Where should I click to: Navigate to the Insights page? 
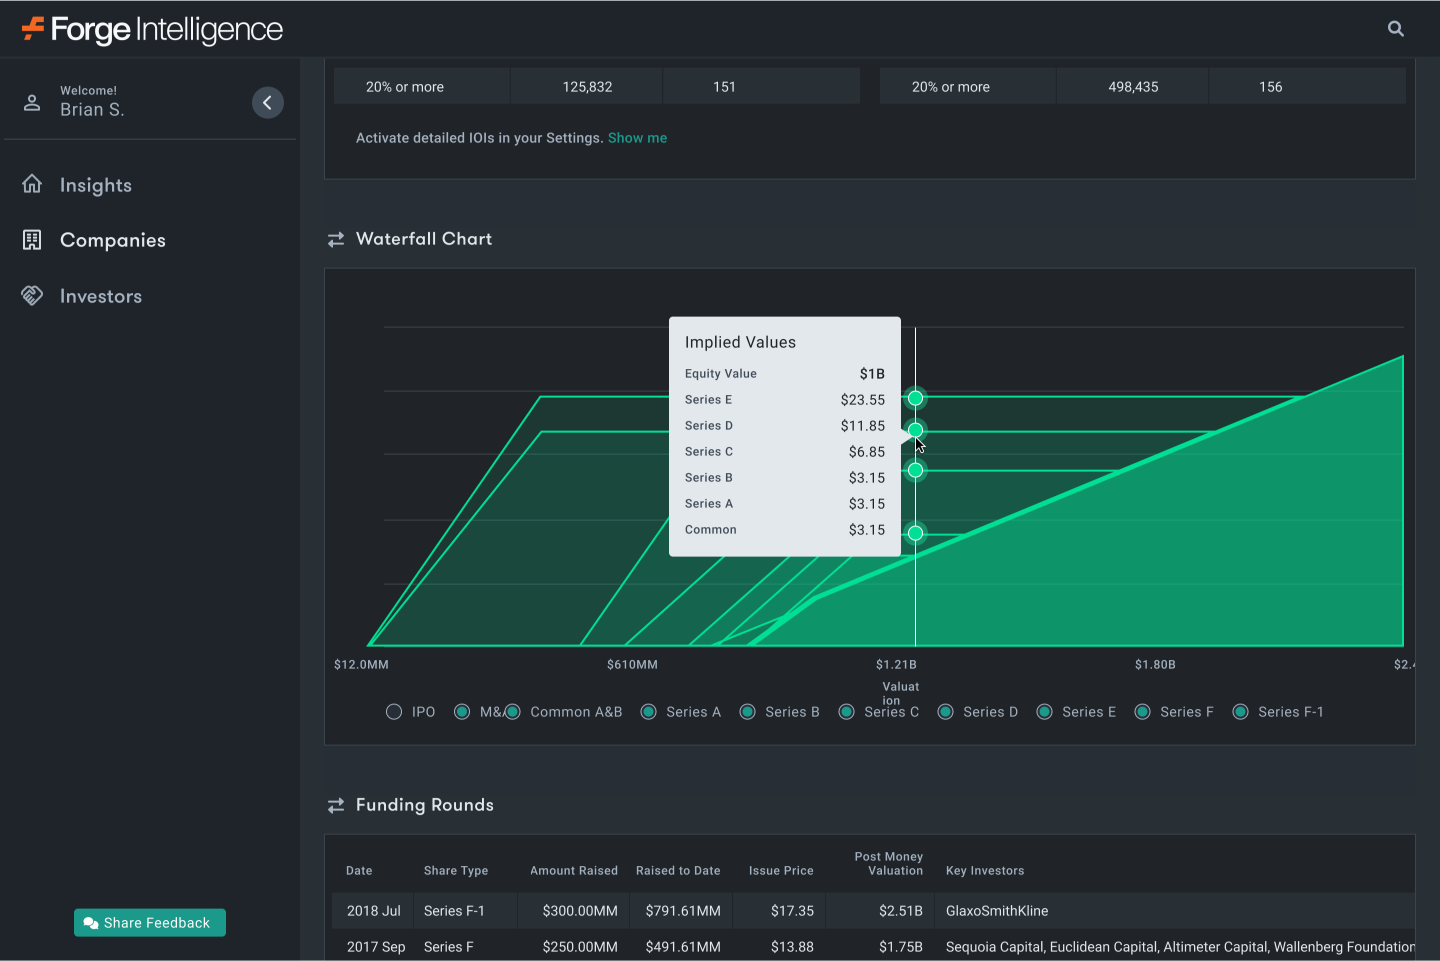[95, 184]
